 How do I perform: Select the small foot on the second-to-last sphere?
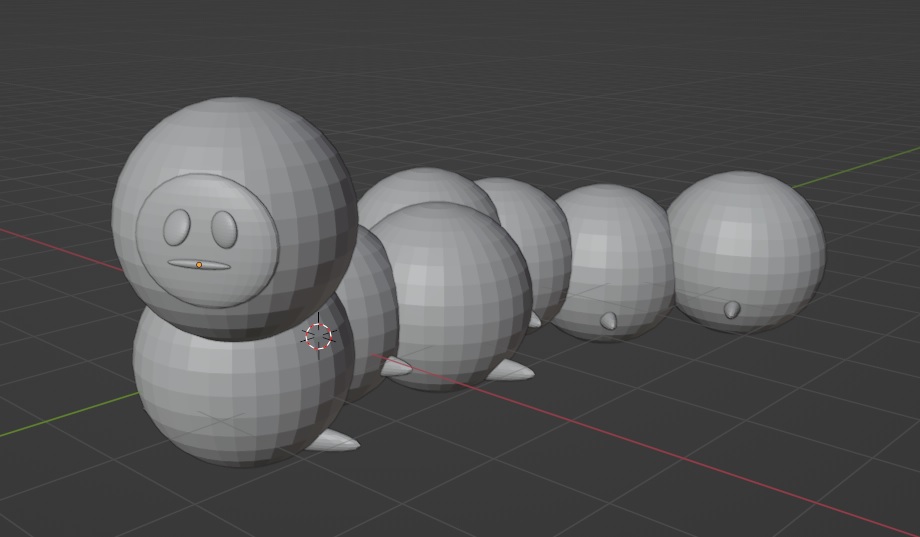[608, 320]
